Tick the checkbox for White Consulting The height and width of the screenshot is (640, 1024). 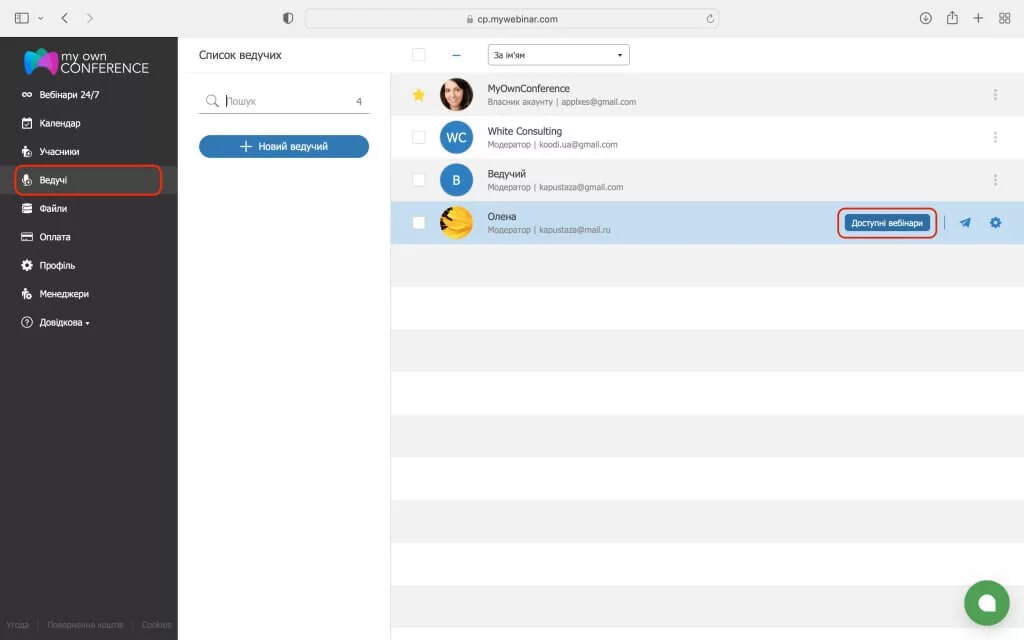(419, 137)
